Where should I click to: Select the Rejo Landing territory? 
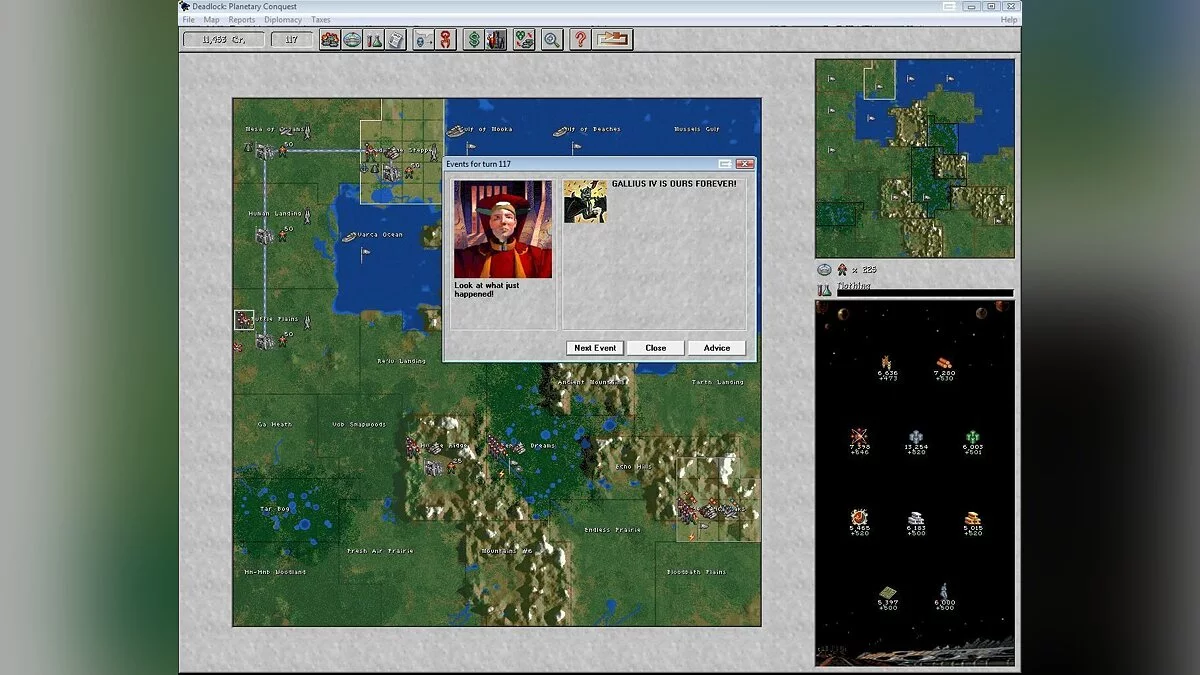[401, 361]
